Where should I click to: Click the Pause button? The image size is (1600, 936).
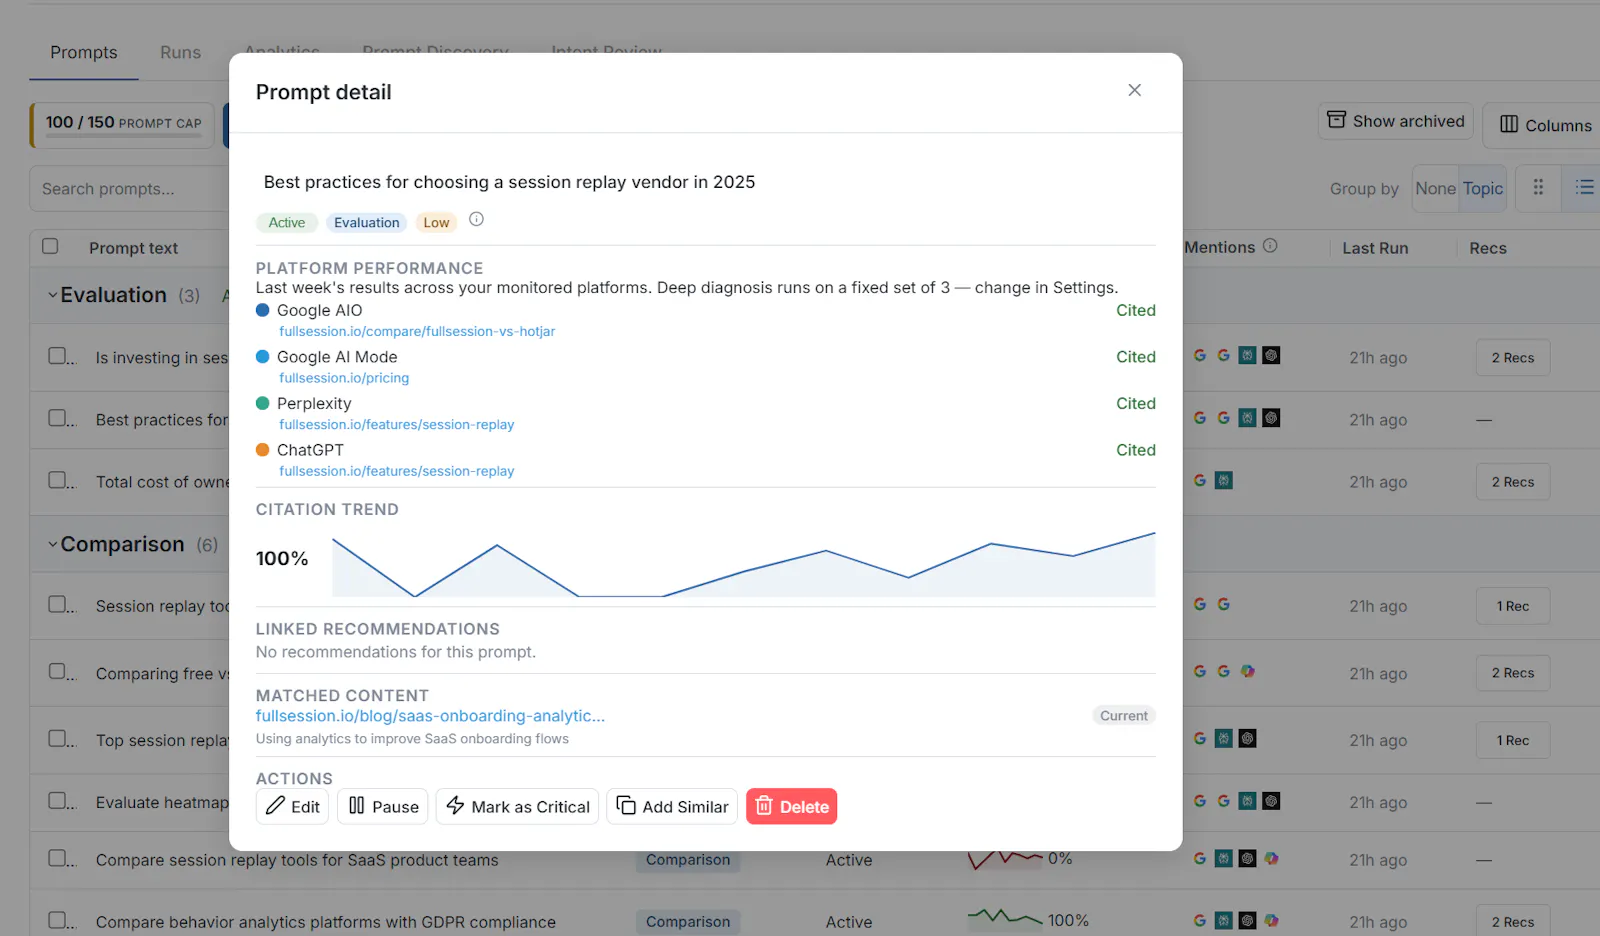pyautogui.click(x=383, y=806)
